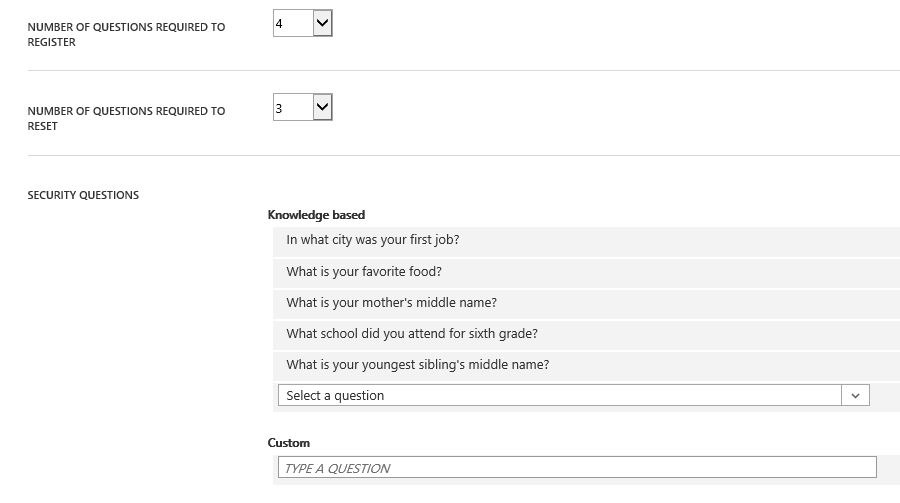Viewport: 900px width, 503px height.
Task: Select the mother's middle name question
Action: tap(391, 303)
